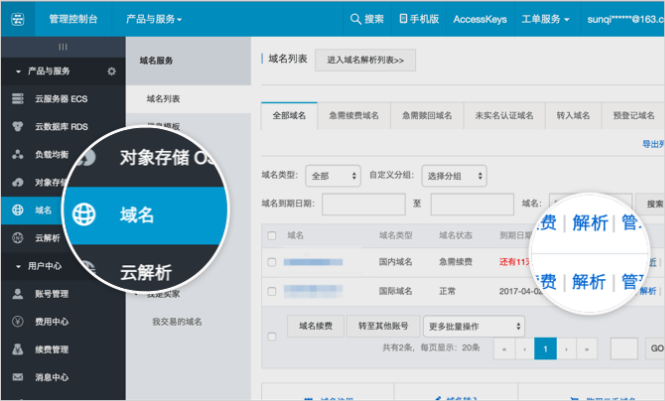Click the Aliyun logo icon in top-left

tap(17, 18)
